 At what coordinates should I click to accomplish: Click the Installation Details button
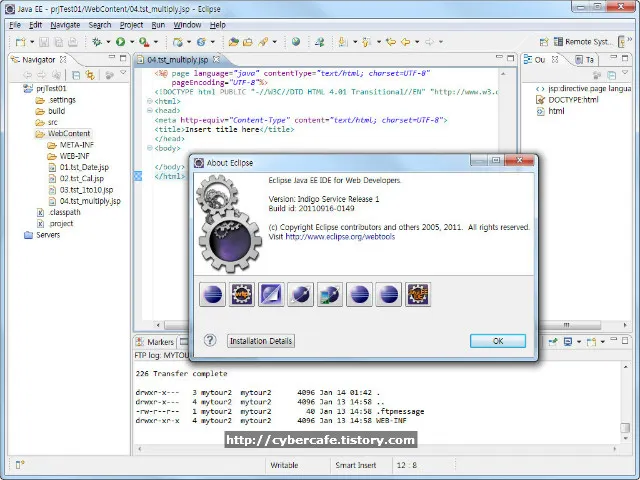(261, 341)
